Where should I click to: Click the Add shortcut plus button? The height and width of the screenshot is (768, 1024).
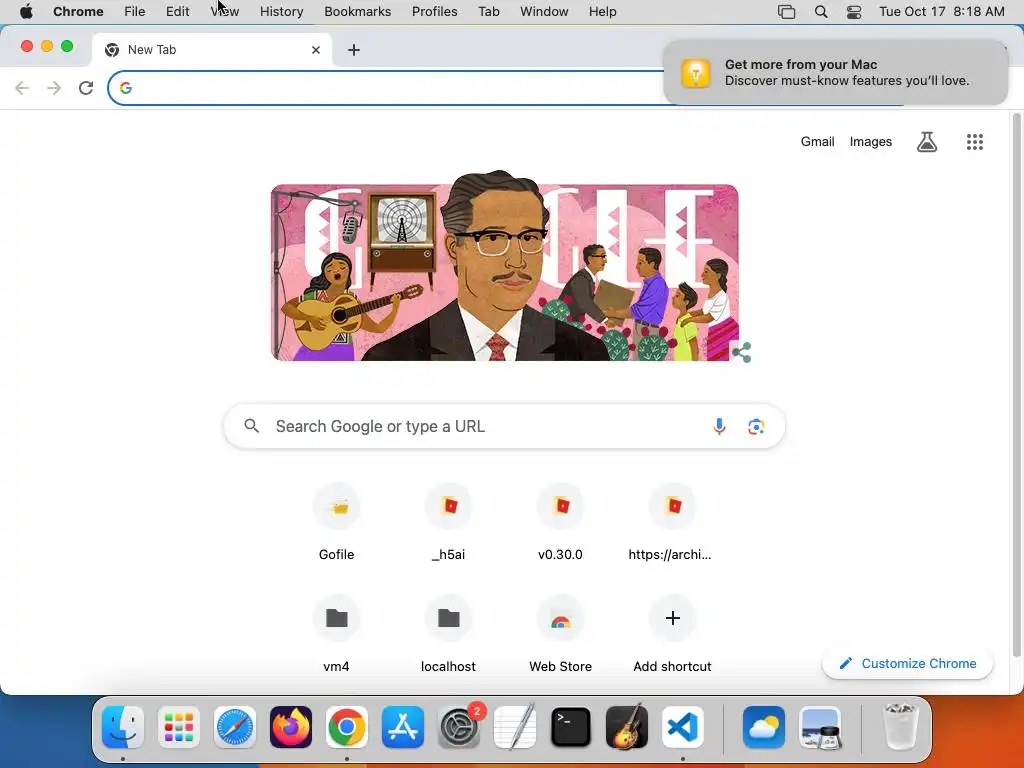673,618
